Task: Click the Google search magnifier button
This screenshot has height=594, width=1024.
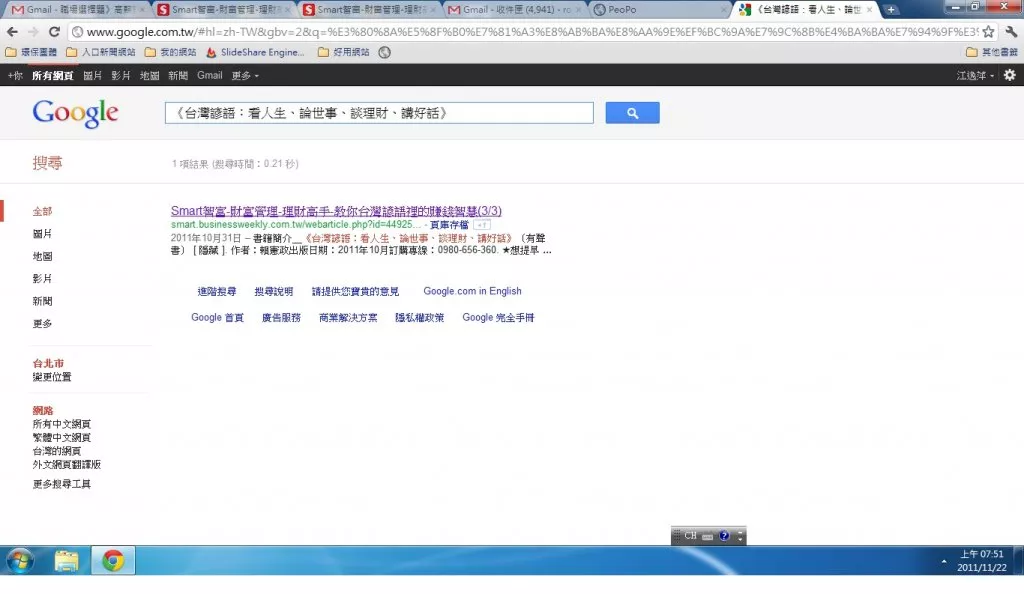Action: 632,113
